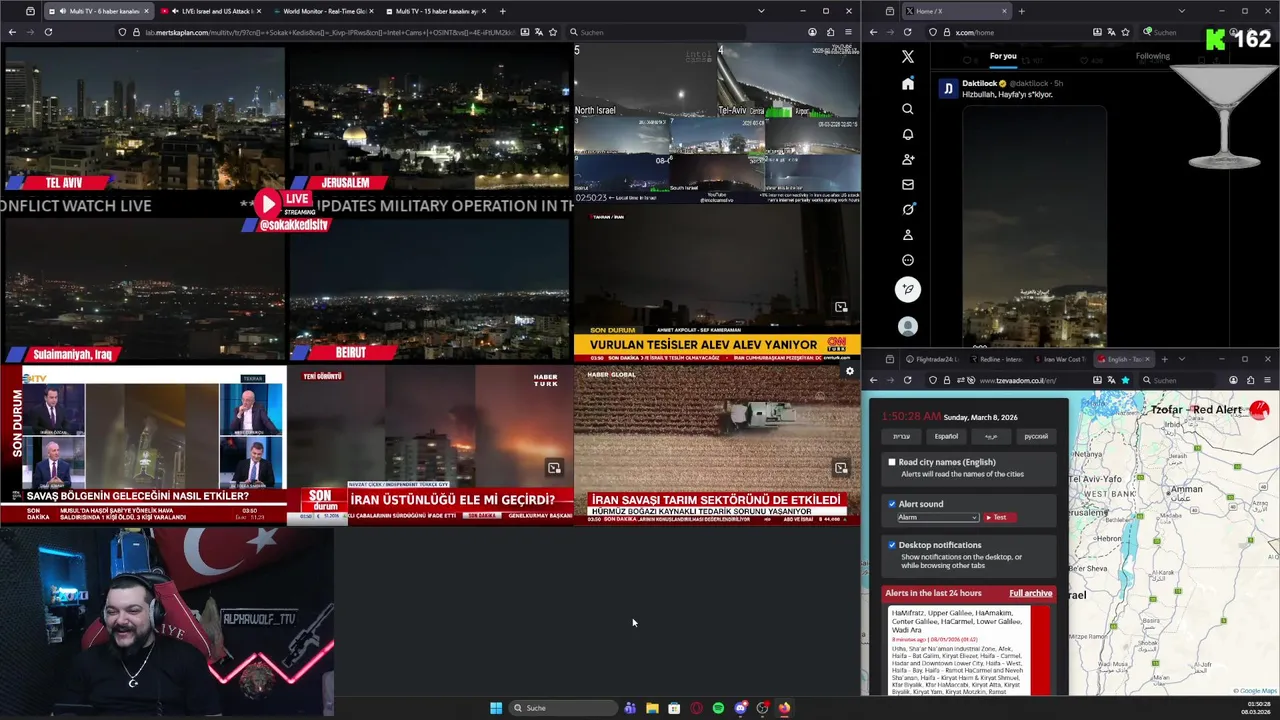Click the red Test alarm button

(1000, 517)
